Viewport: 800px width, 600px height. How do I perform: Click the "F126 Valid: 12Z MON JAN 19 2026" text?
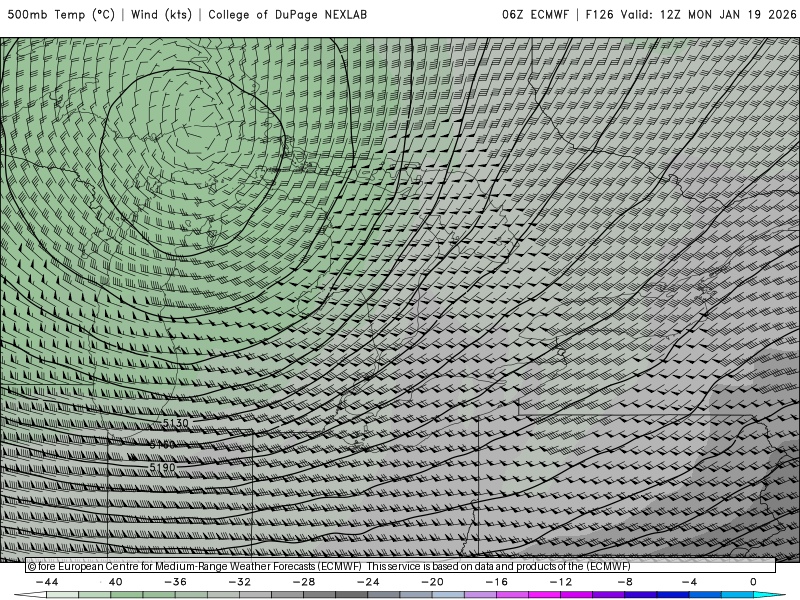(x=691, y=15)
